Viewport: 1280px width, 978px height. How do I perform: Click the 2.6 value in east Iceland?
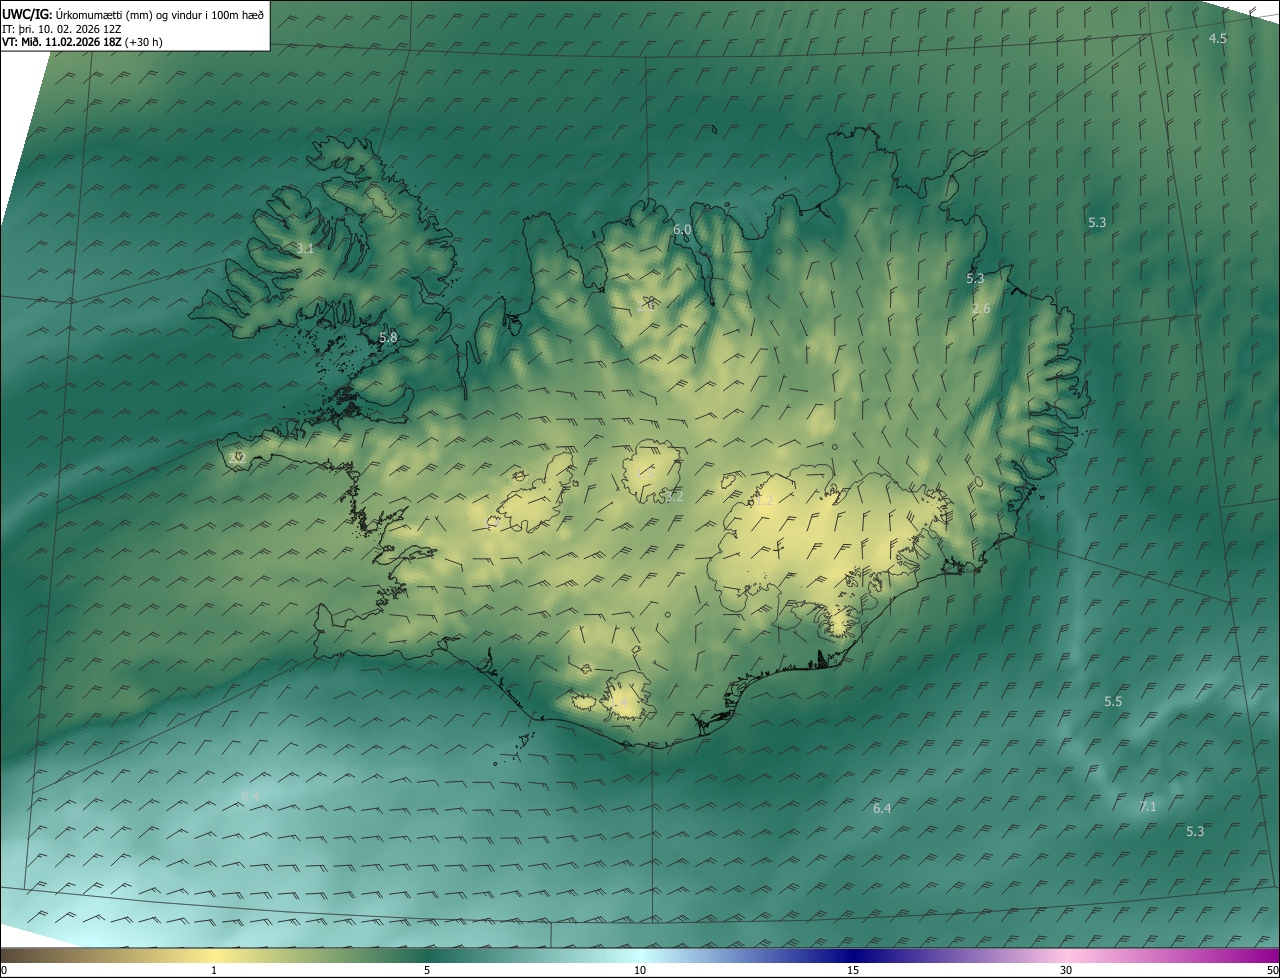click(x=981, y=309)
